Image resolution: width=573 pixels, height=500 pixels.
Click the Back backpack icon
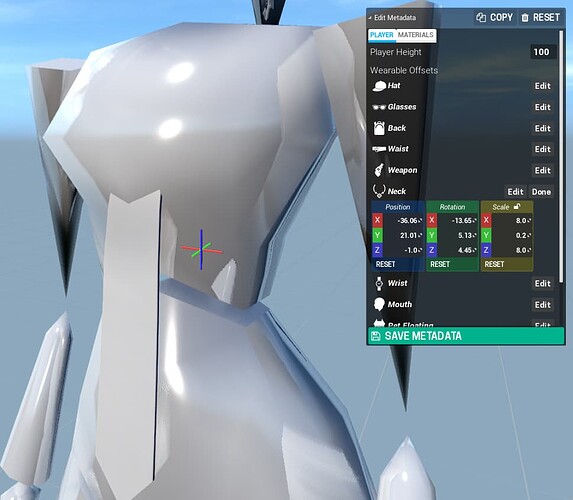tap(379, 128)
